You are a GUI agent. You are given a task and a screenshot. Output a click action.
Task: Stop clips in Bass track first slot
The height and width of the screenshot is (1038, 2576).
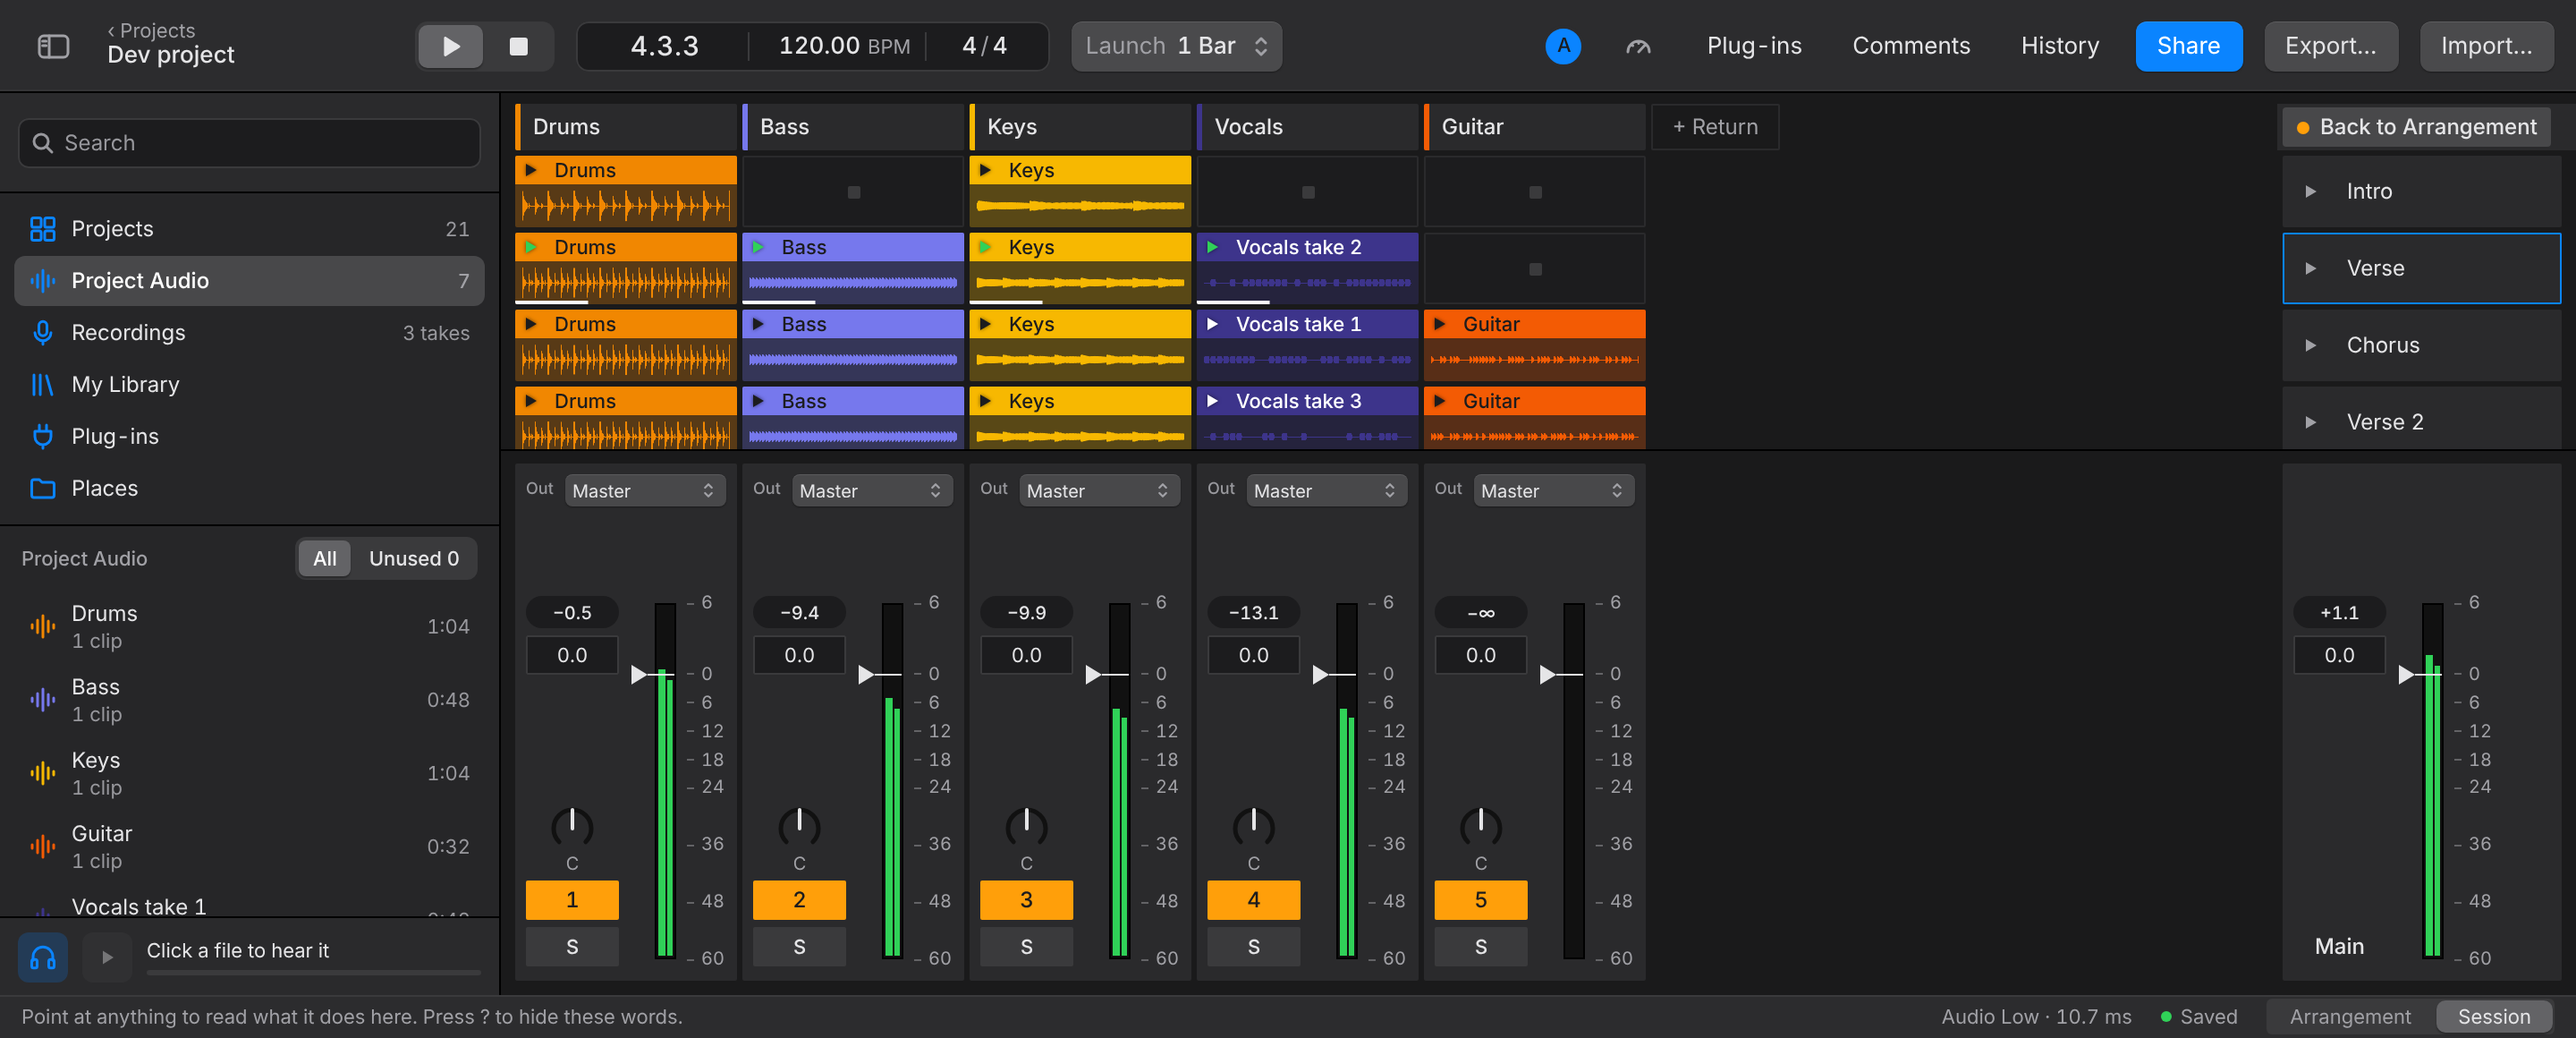pyautogui.click(x=854, y=192)
